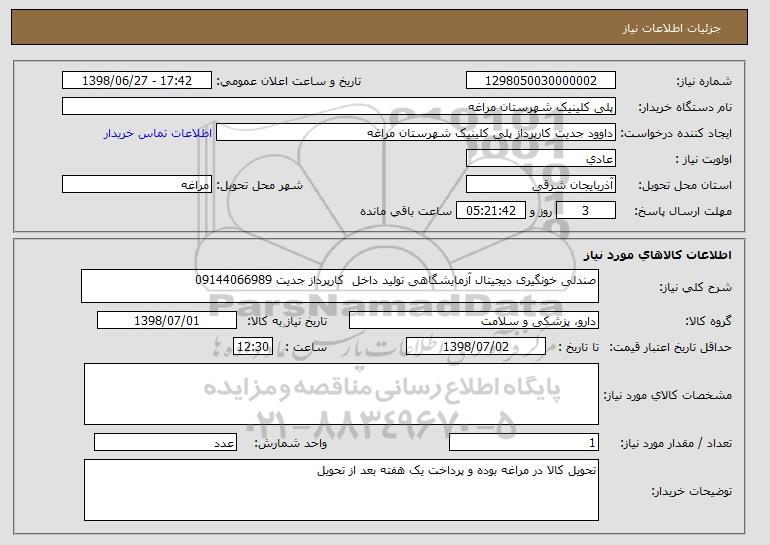Select the استان محل تحویل field
The height and width of the screenshot is (545, 770).
point(541,185)
